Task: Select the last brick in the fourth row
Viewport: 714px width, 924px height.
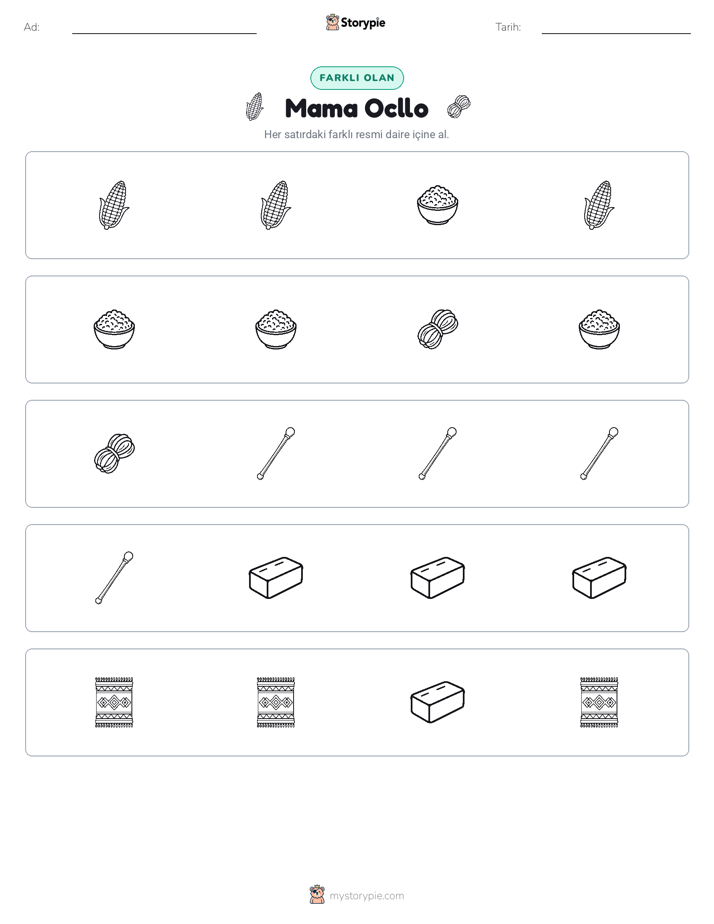Action: (x=599, y=578)
